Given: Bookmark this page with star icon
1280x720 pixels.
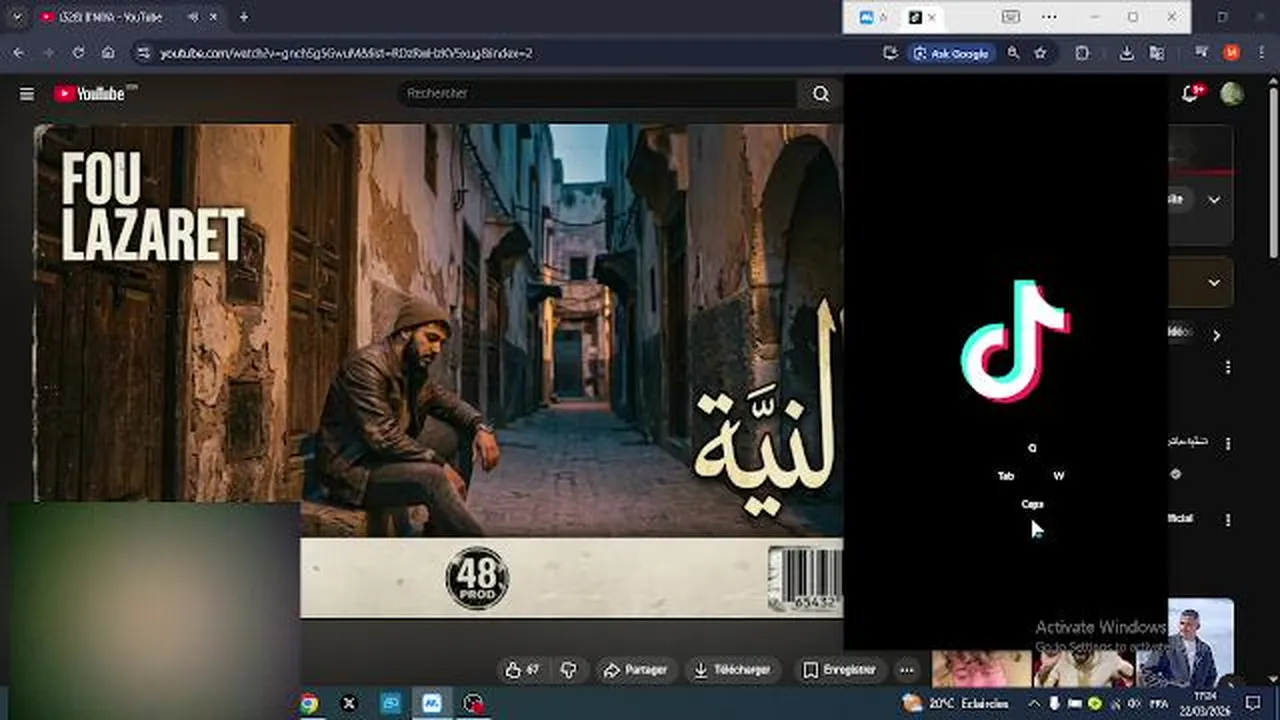Looking at the screenshot, I should pos(1040,53).
